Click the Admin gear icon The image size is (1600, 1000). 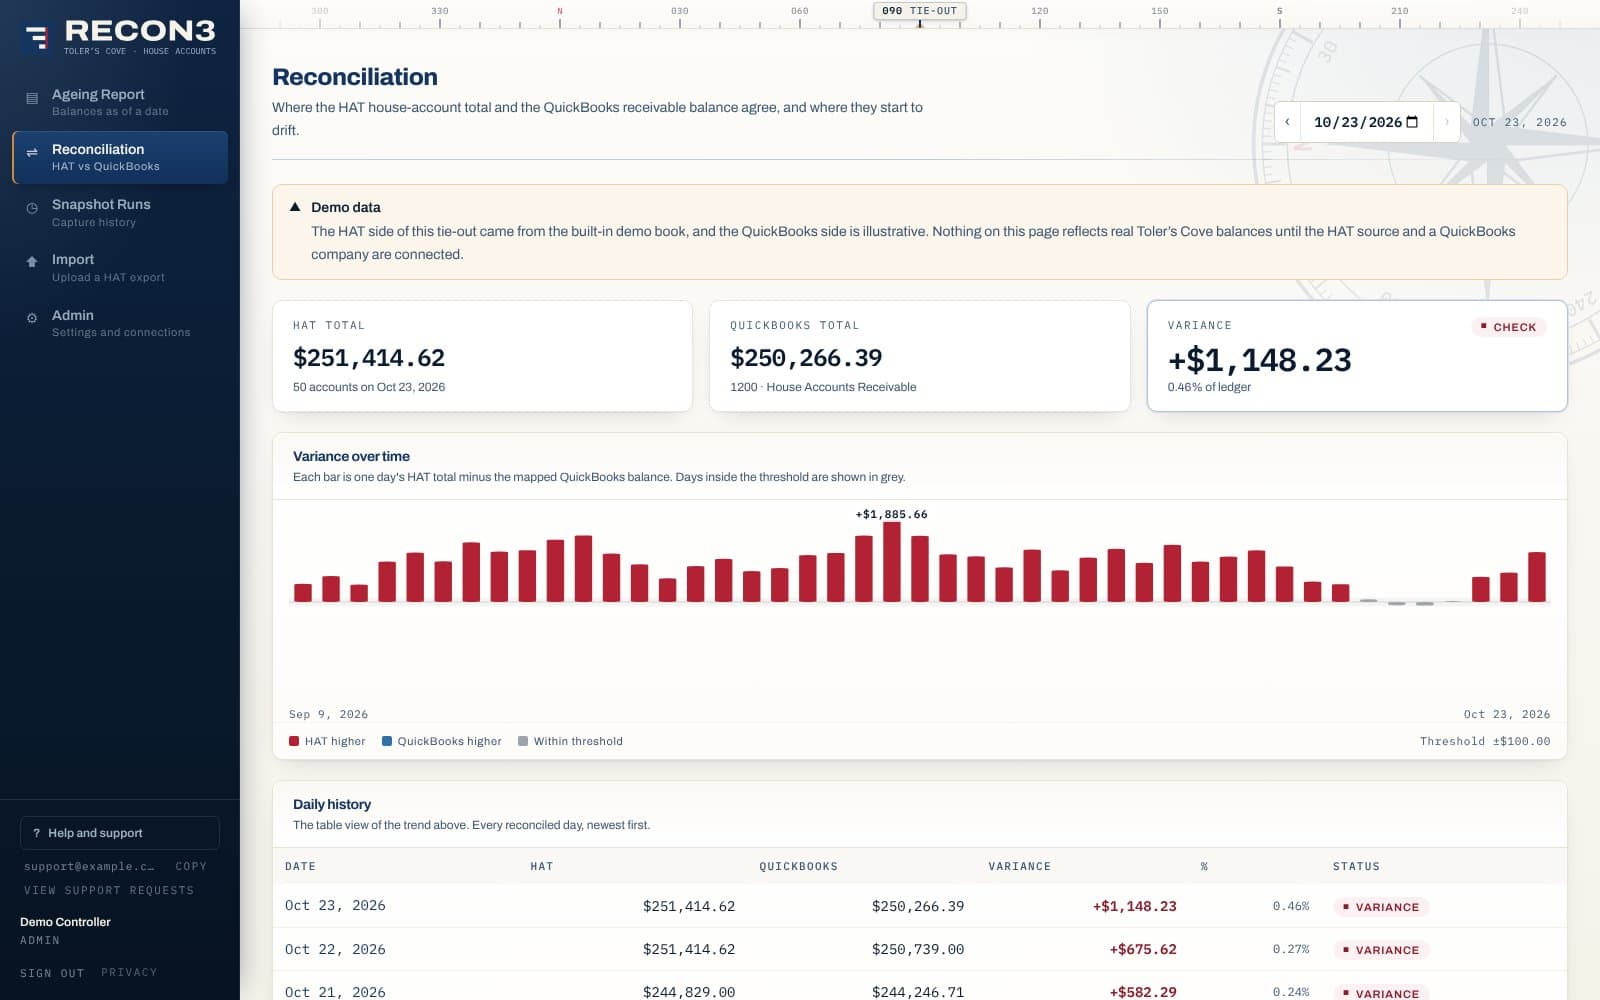point(32,318)
